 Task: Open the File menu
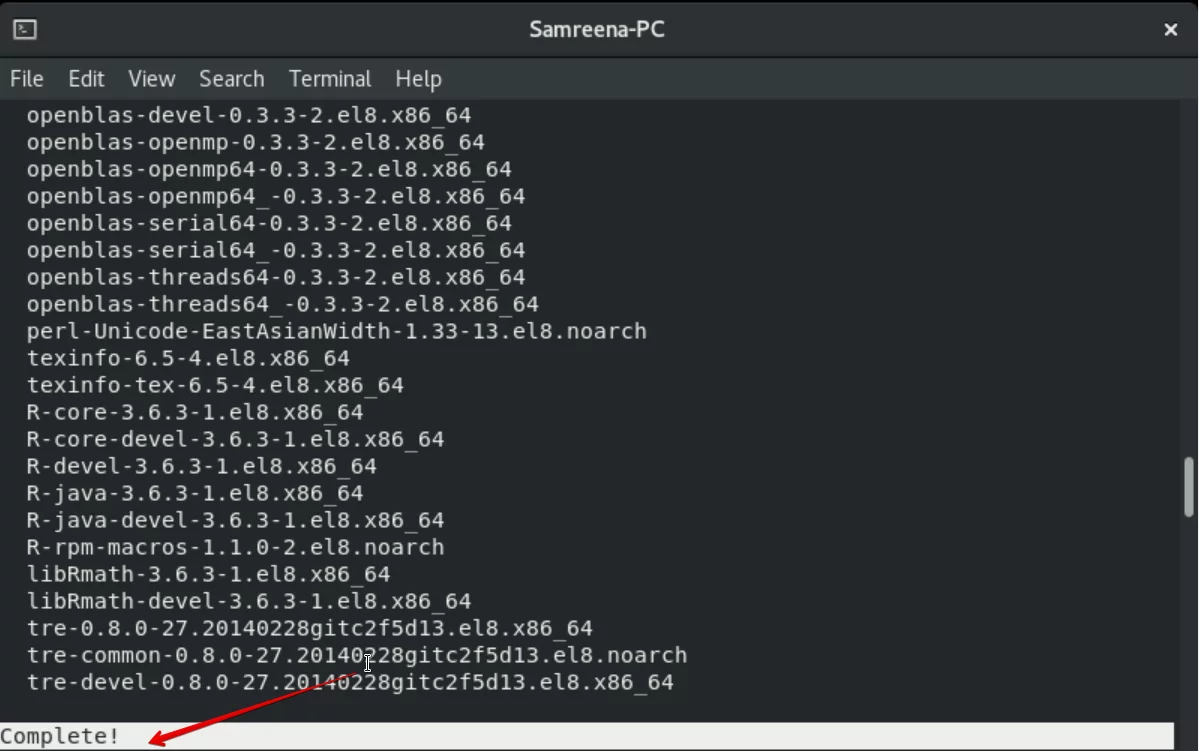[27, 79]
